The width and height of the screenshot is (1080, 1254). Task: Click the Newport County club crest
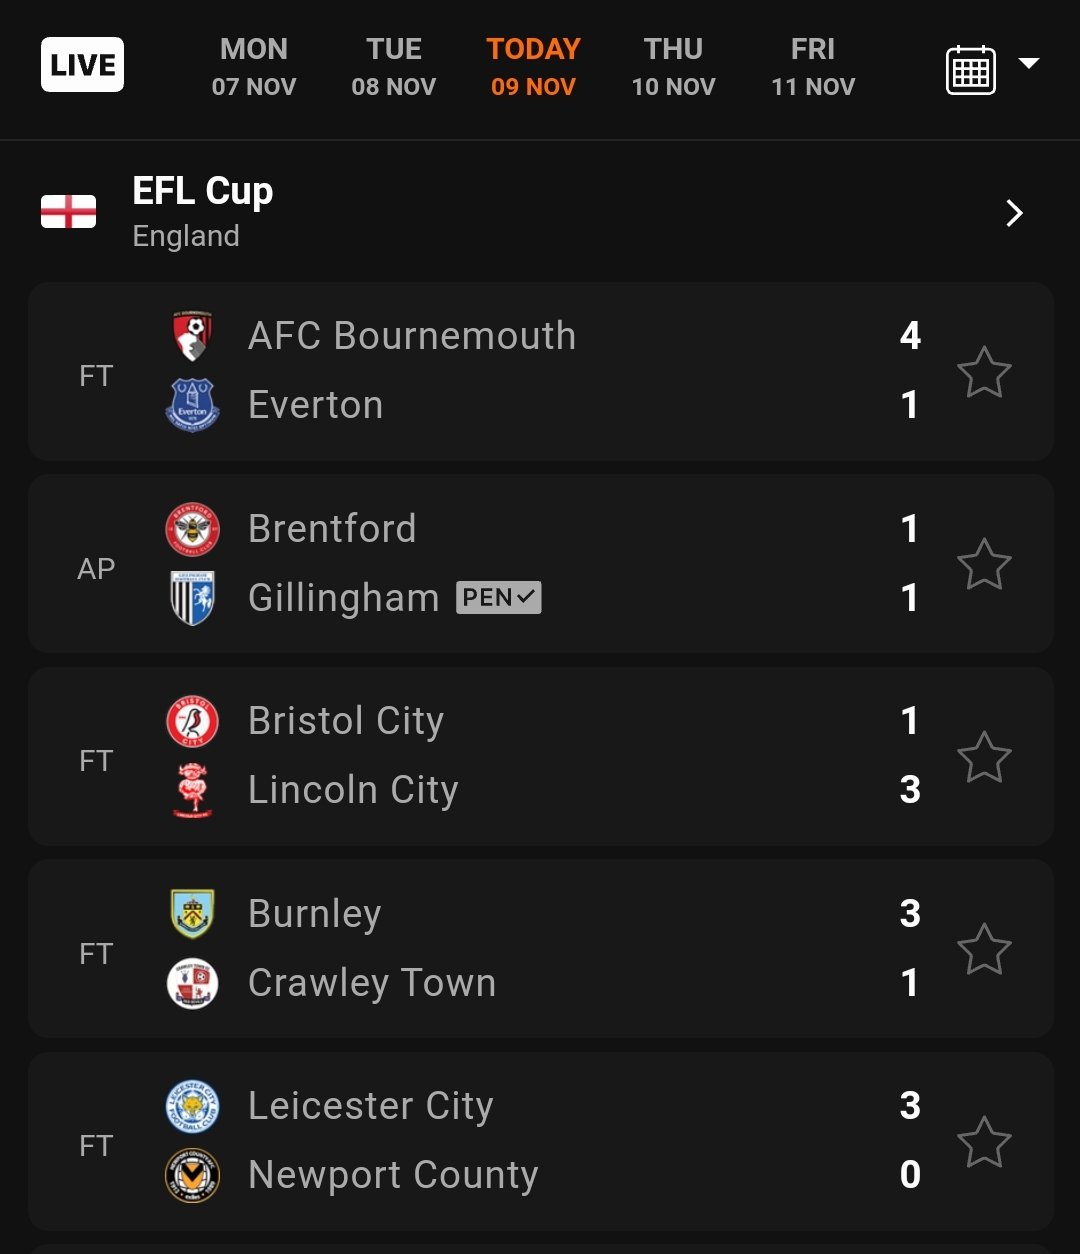[x=192, y=1175]
